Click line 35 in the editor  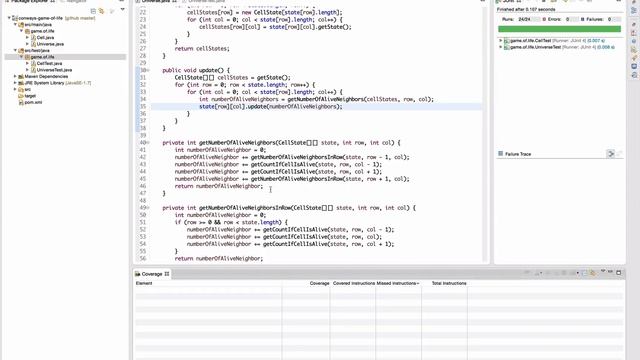tap(316, 107)
